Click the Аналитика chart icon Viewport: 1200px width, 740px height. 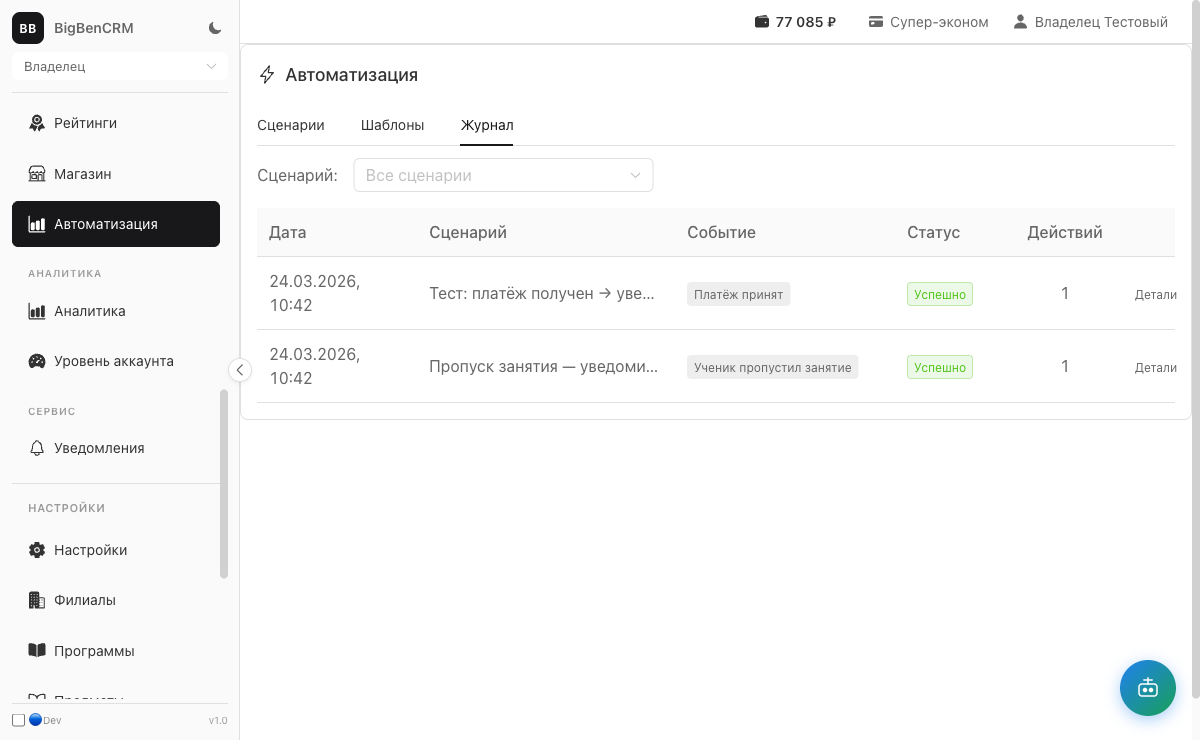[37, 311]
